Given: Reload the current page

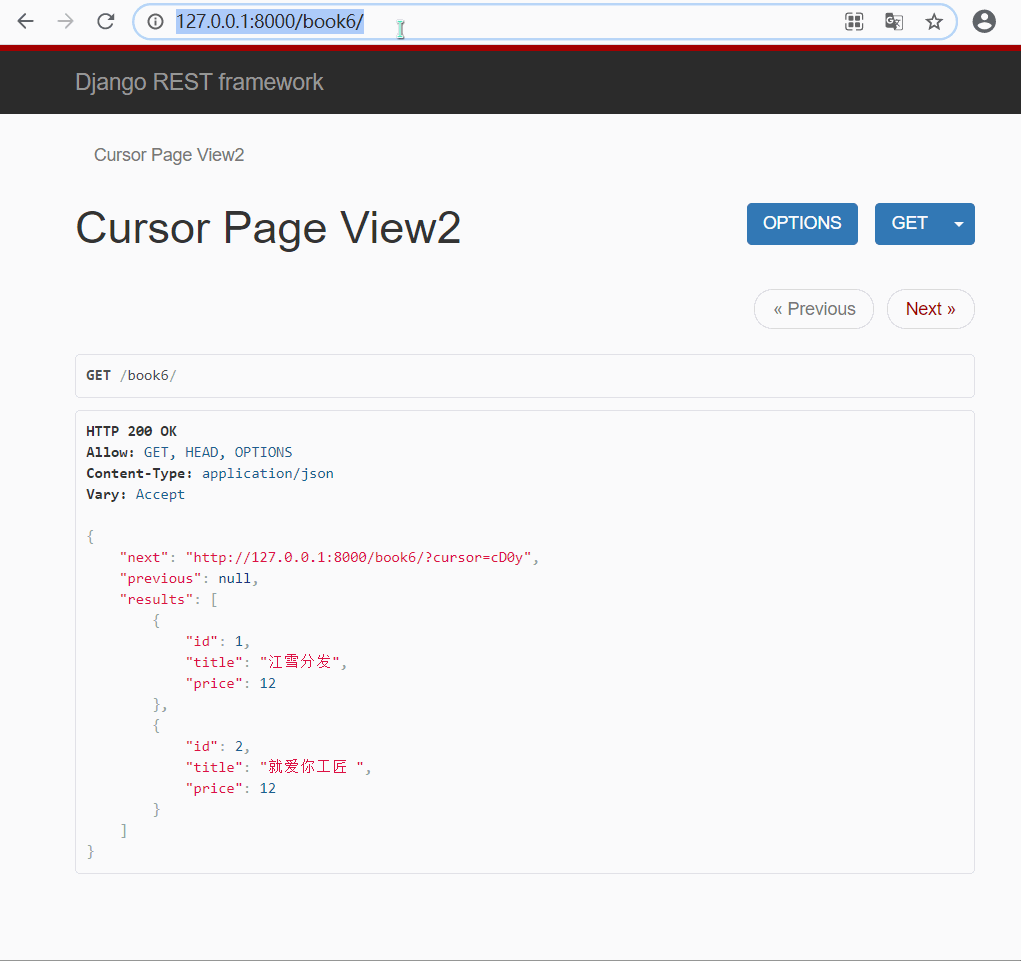Looking at the screenshot, I should (106, 22).
